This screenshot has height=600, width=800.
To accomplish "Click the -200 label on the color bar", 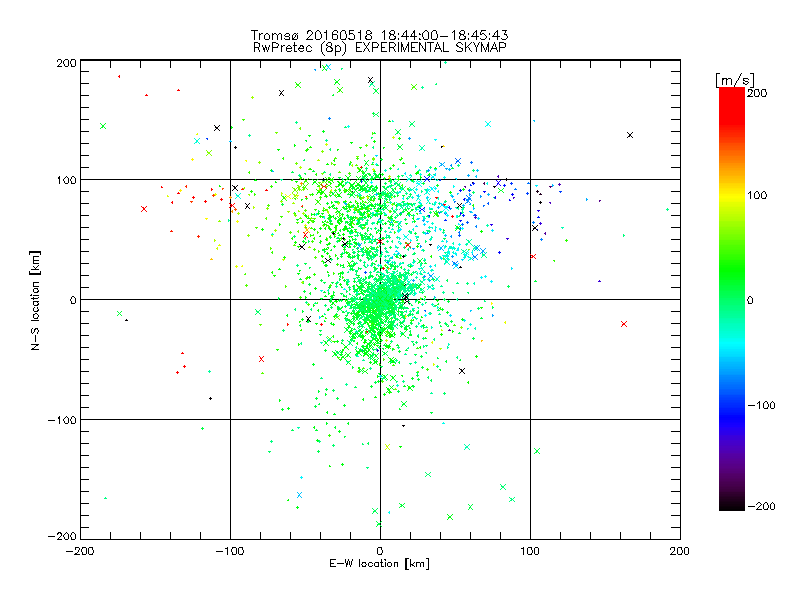I will pos(761,506).
